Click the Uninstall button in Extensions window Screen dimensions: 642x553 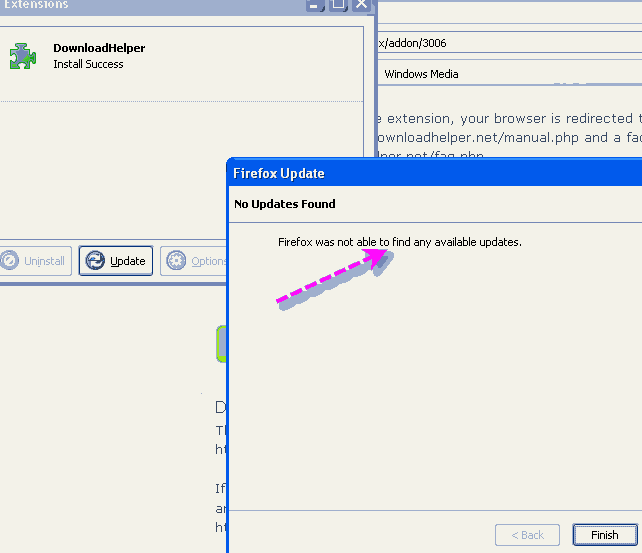point(35,261)
